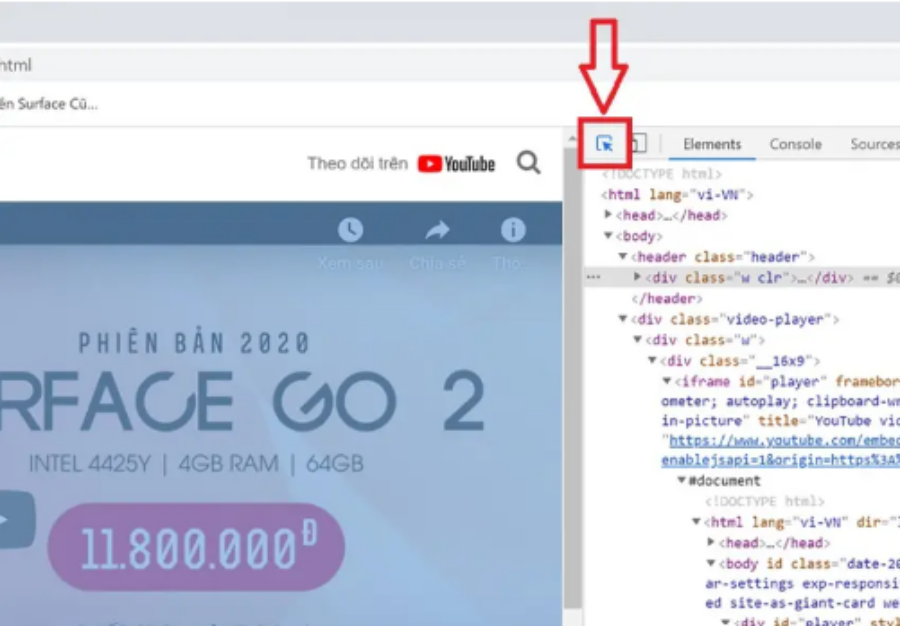Toggle the device toolbar icon
The height and width of the screenshot is (626, 900).
pyautogui.click(x=637, y=144)
